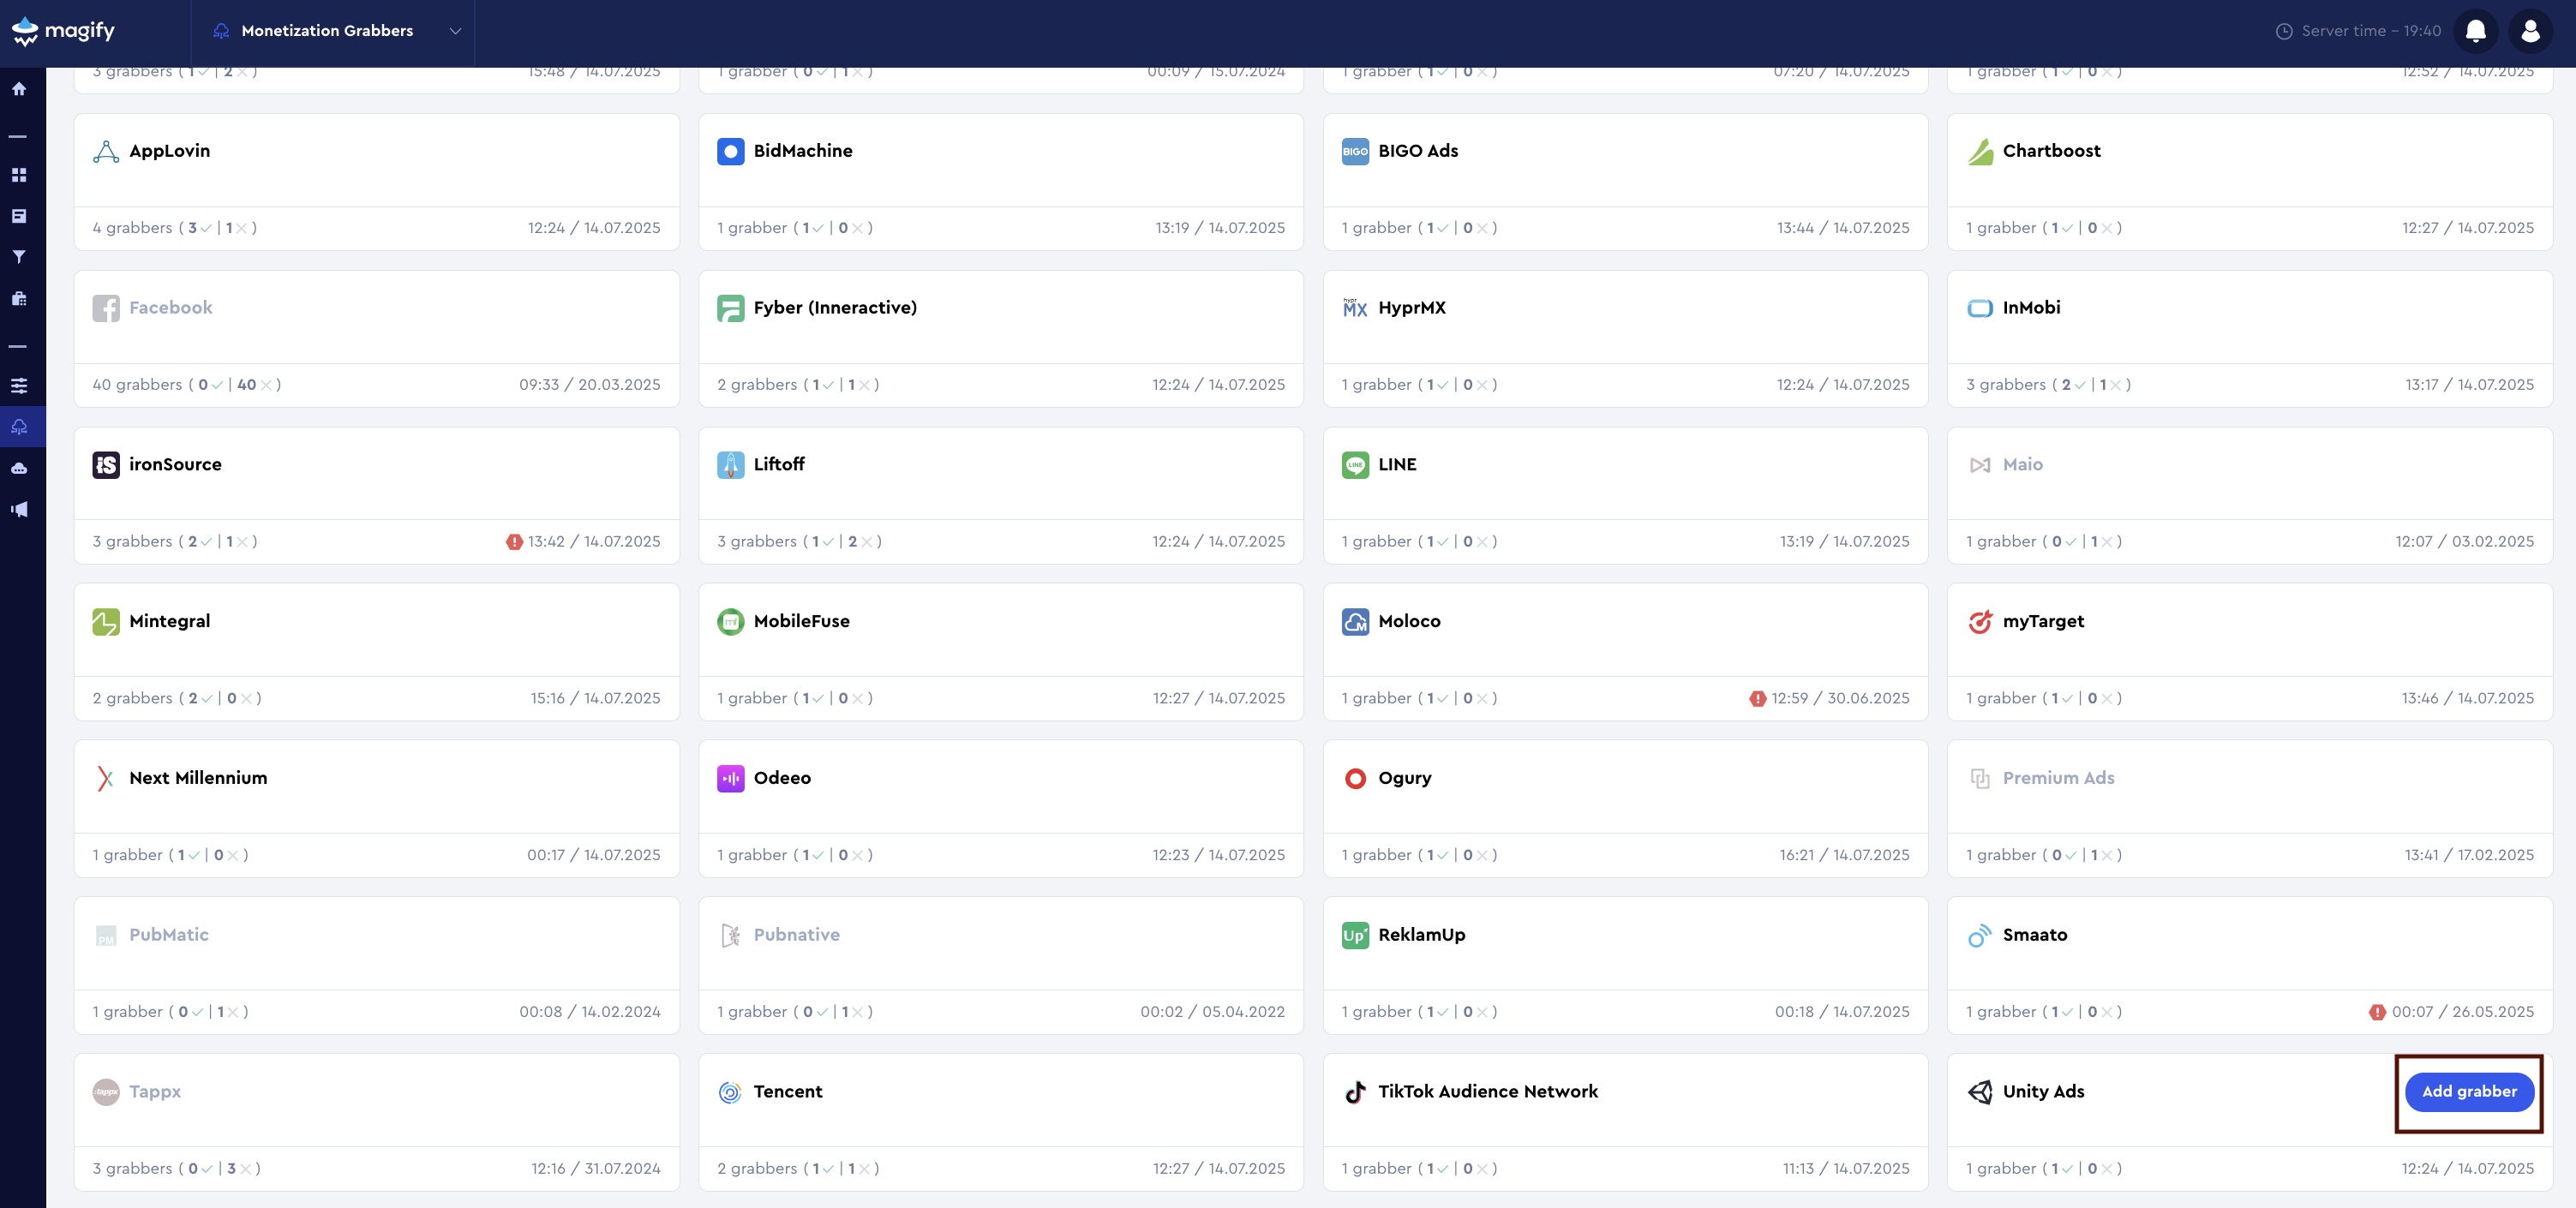Screen dimensions: 2576x1208
Task: Open the user profile avatar
Action: pos(2531,30)
